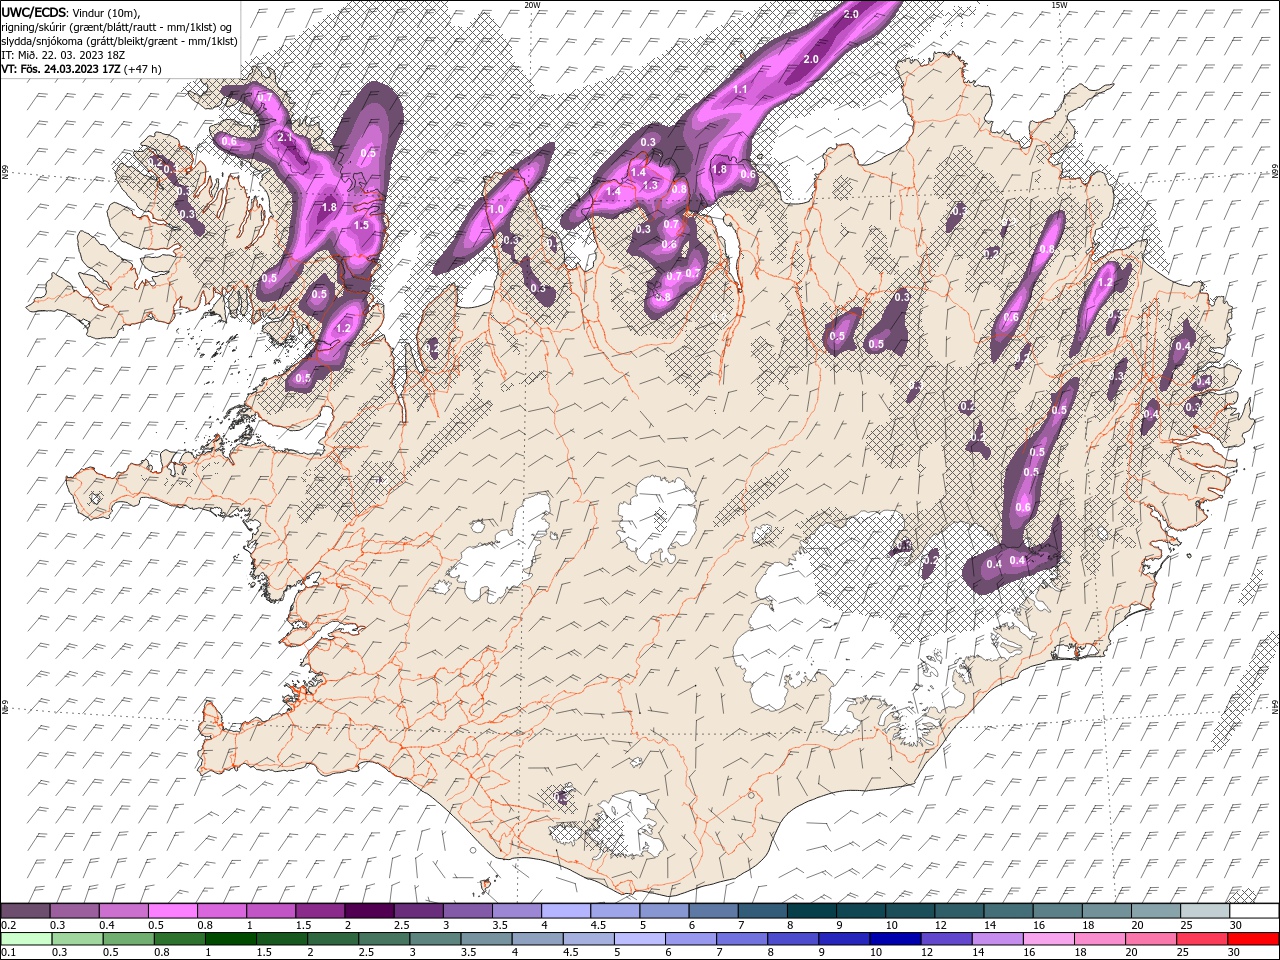Screen dimensions: 1280x960
Task: Pick the bright red 30 swatch ending the bottom legend
Action: pyautogui.click(x=1253, y=939)
